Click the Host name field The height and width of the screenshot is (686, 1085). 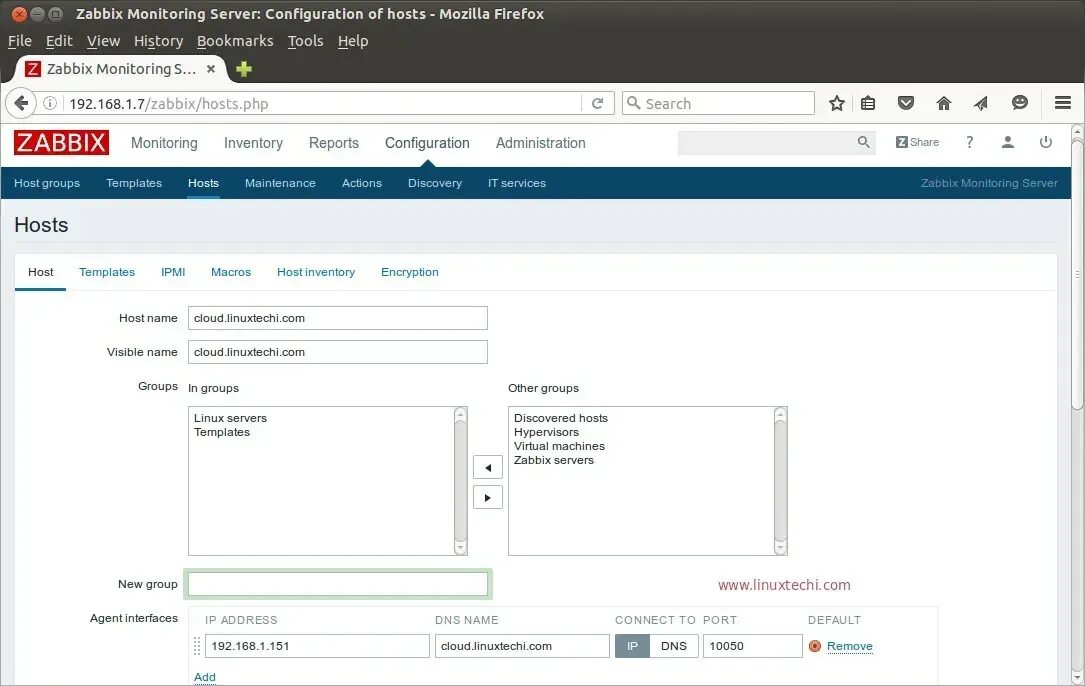tap(338, 318)
